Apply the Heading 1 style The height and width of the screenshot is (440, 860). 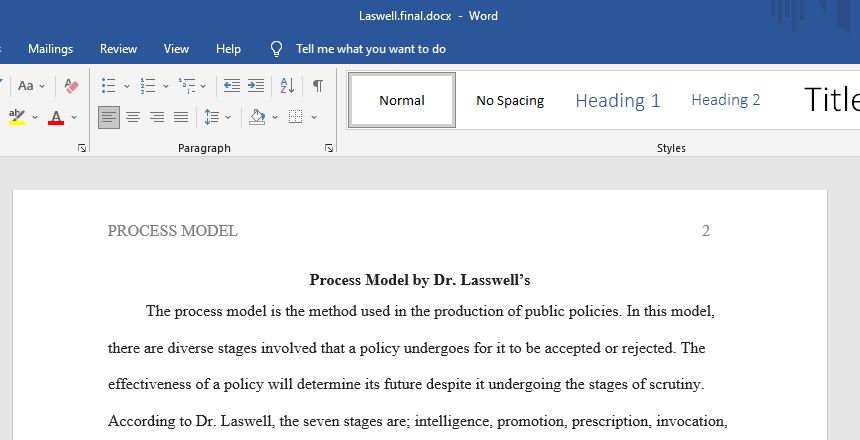click(x=618, y=100)
